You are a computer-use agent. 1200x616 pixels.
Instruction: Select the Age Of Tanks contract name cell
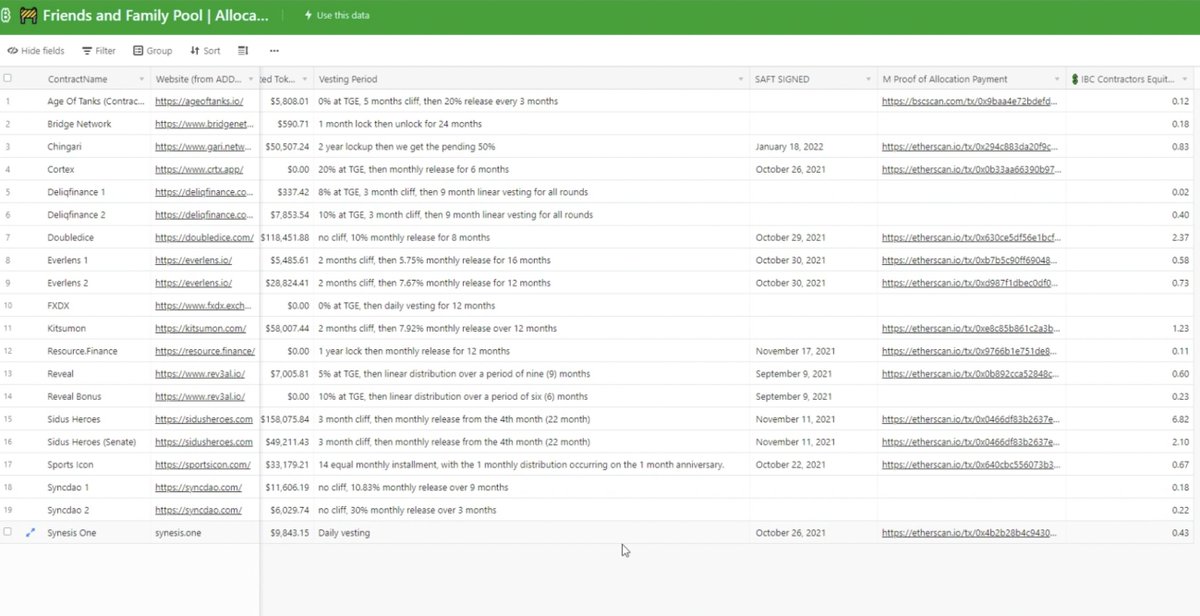tap(96, 101)
